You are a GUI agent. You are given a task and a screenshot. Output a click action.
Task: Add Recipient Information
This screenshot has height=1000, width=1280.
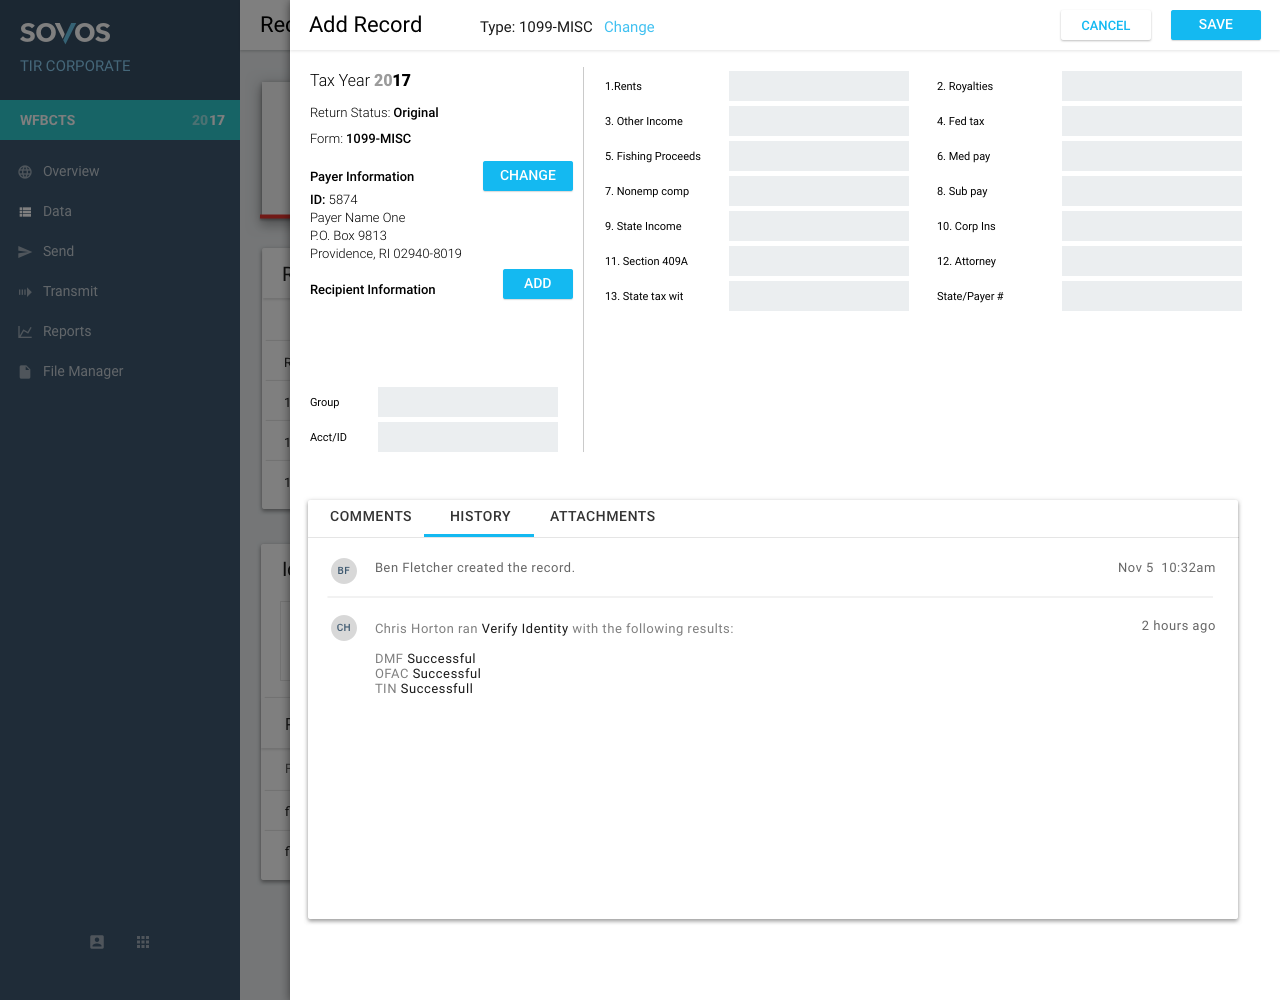point(537,284)
